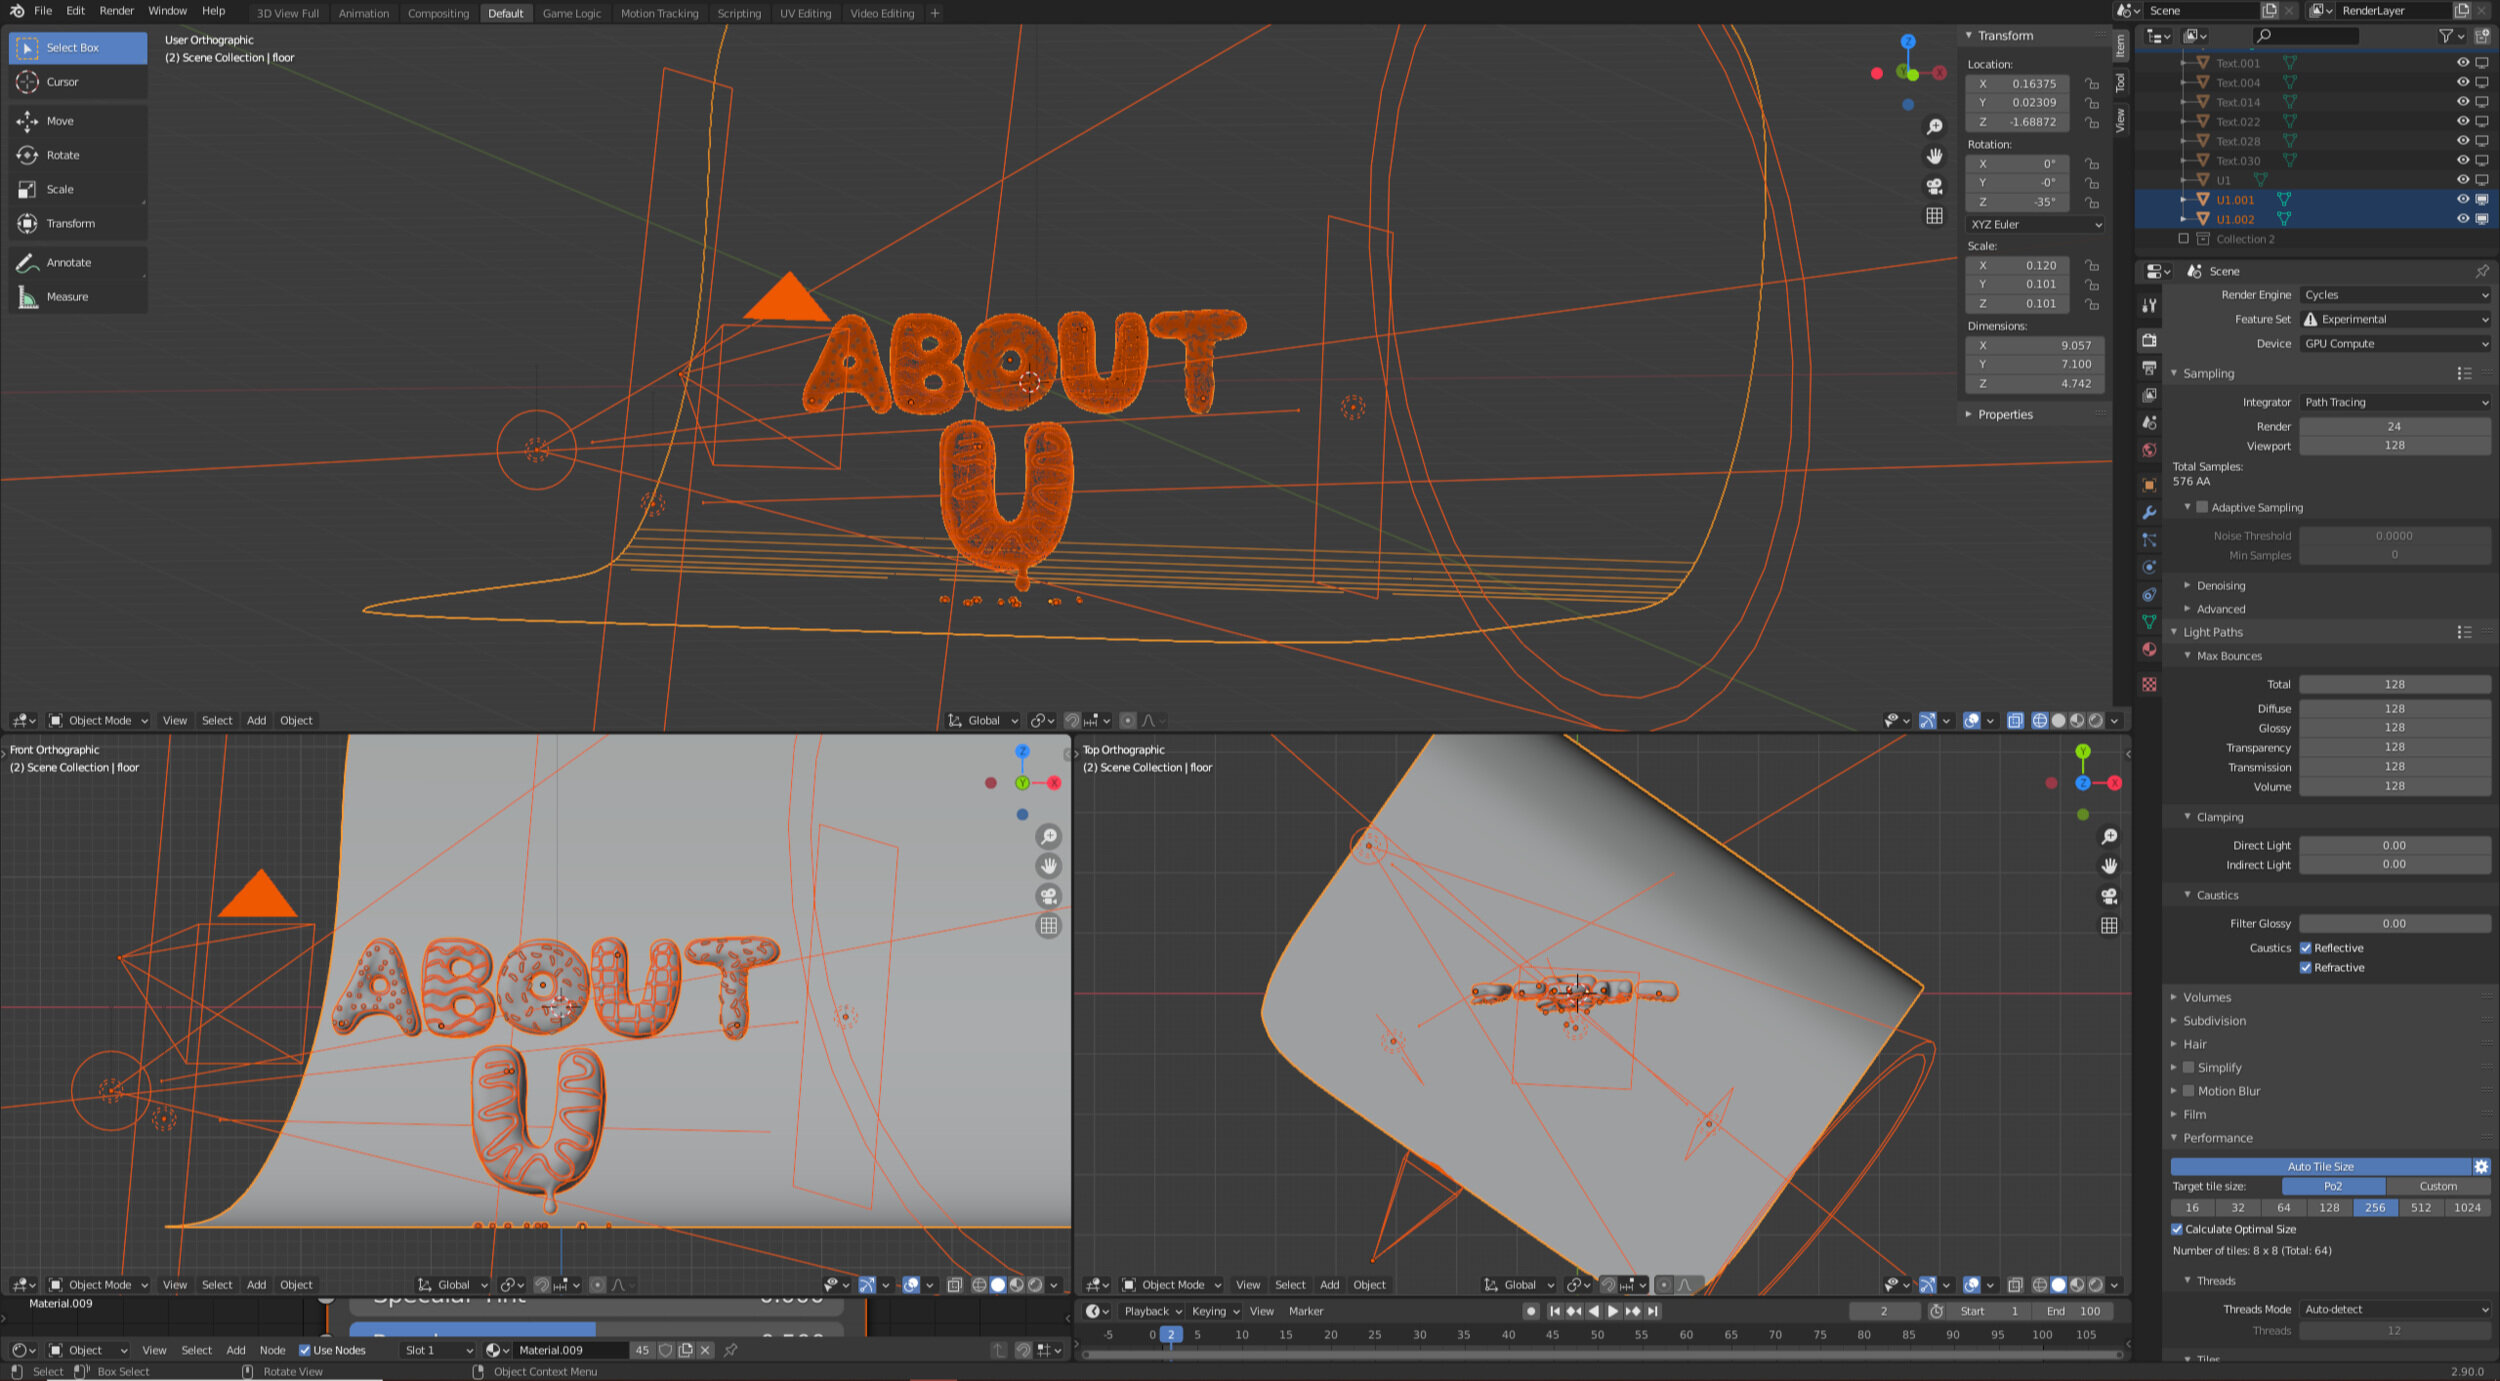Click the Po2 tile size button
2500x1381 pixels.
point(2333,1186)
